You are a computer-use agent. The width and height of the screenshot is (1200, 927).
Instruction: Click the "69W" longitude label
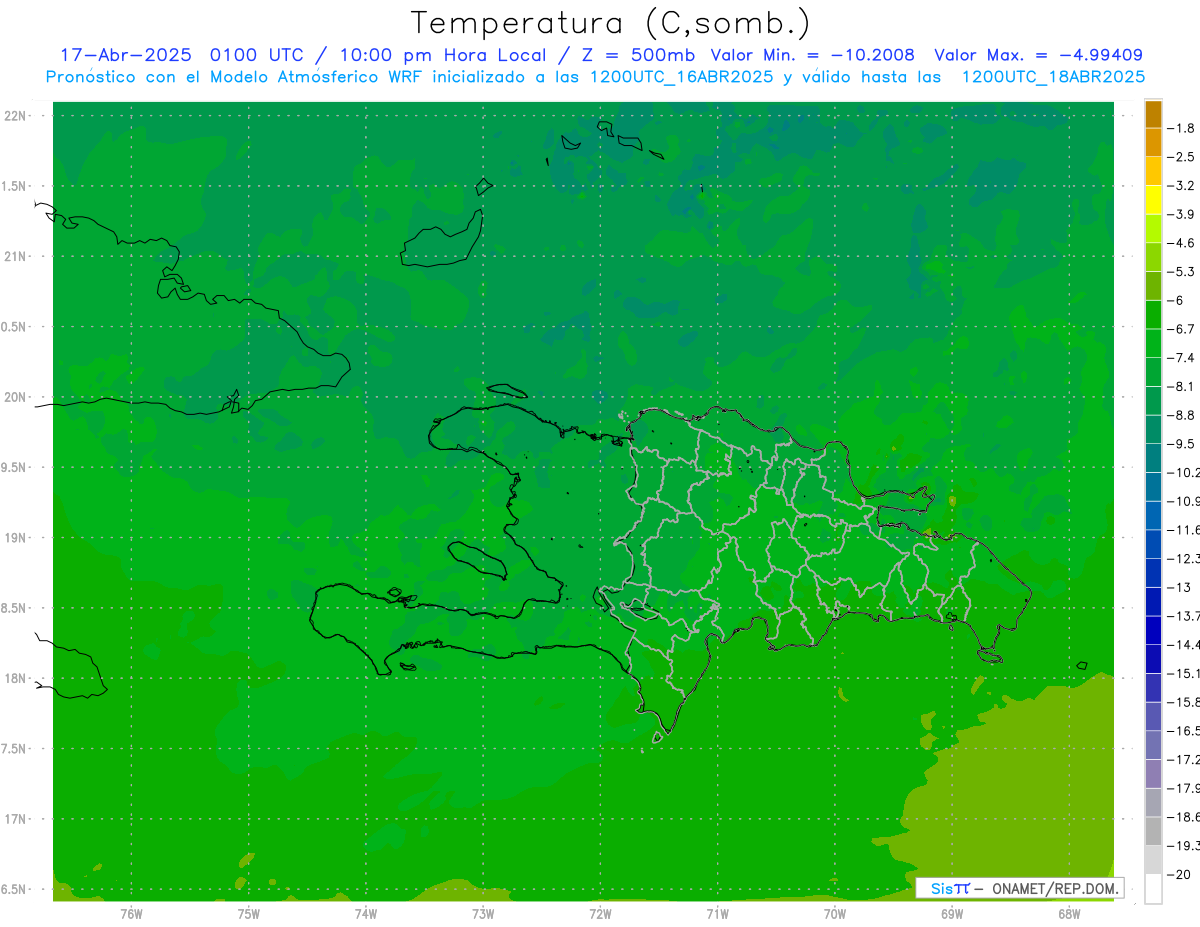(x=952, y=913)
